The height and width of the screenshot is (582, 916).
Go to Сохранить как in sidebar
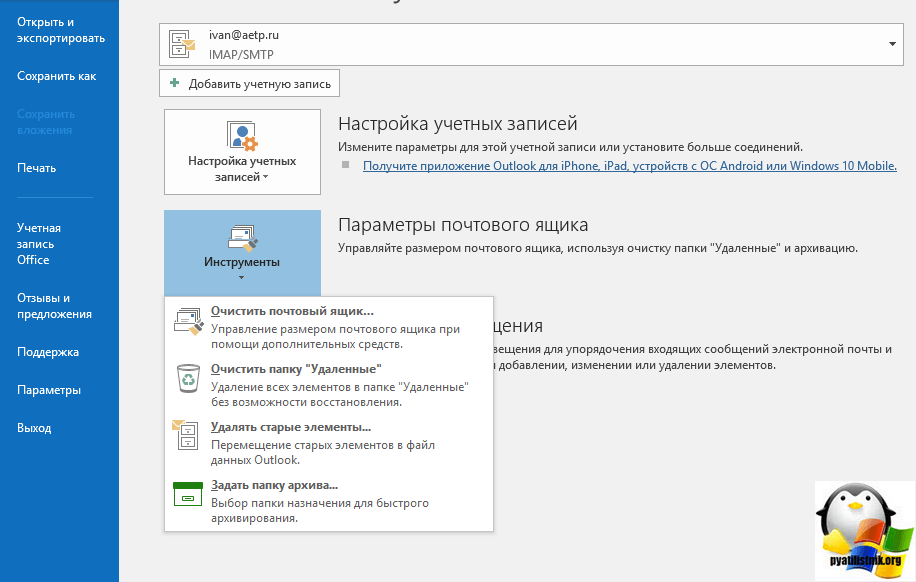coord(57,76)
